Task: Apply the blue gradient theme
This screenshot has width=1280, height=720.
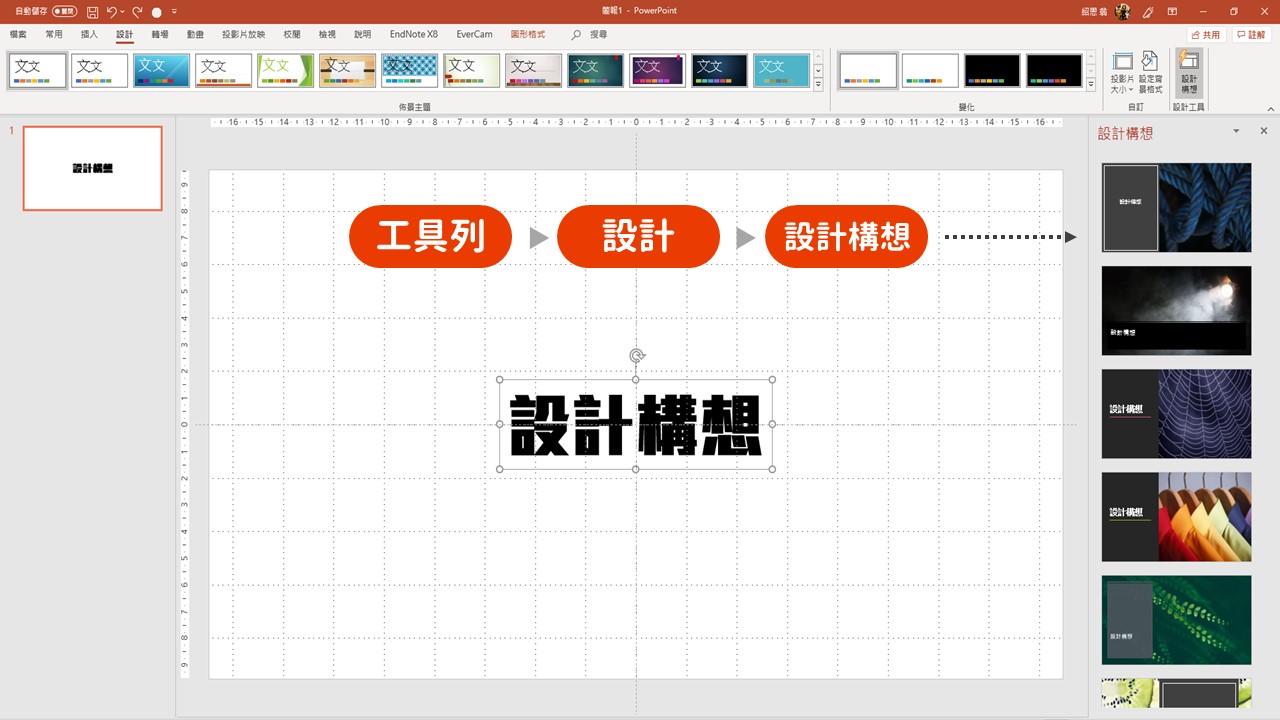Action: pyautogui.click(x=161, y=71)
